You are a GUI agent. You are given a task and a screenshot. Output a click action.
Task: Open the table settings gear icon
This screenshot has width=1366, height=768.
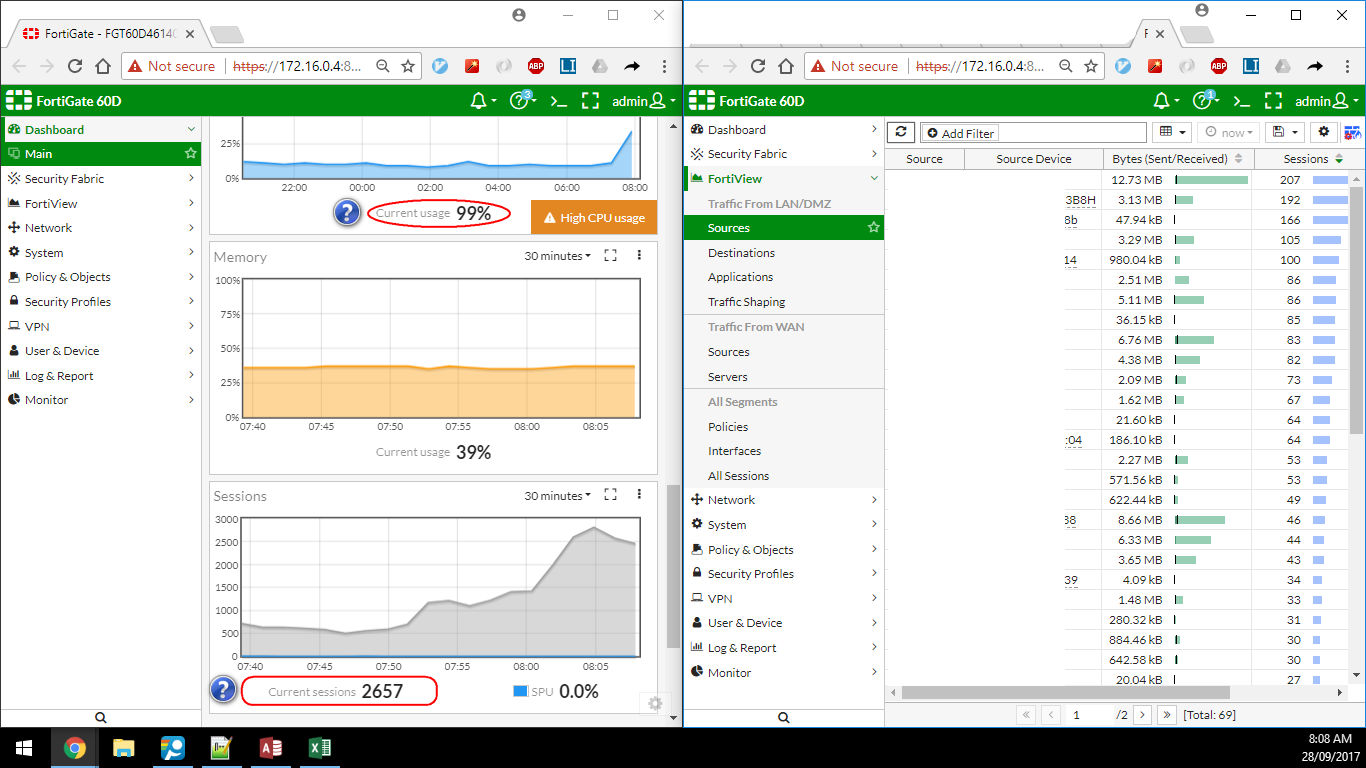coord(1322,131)
